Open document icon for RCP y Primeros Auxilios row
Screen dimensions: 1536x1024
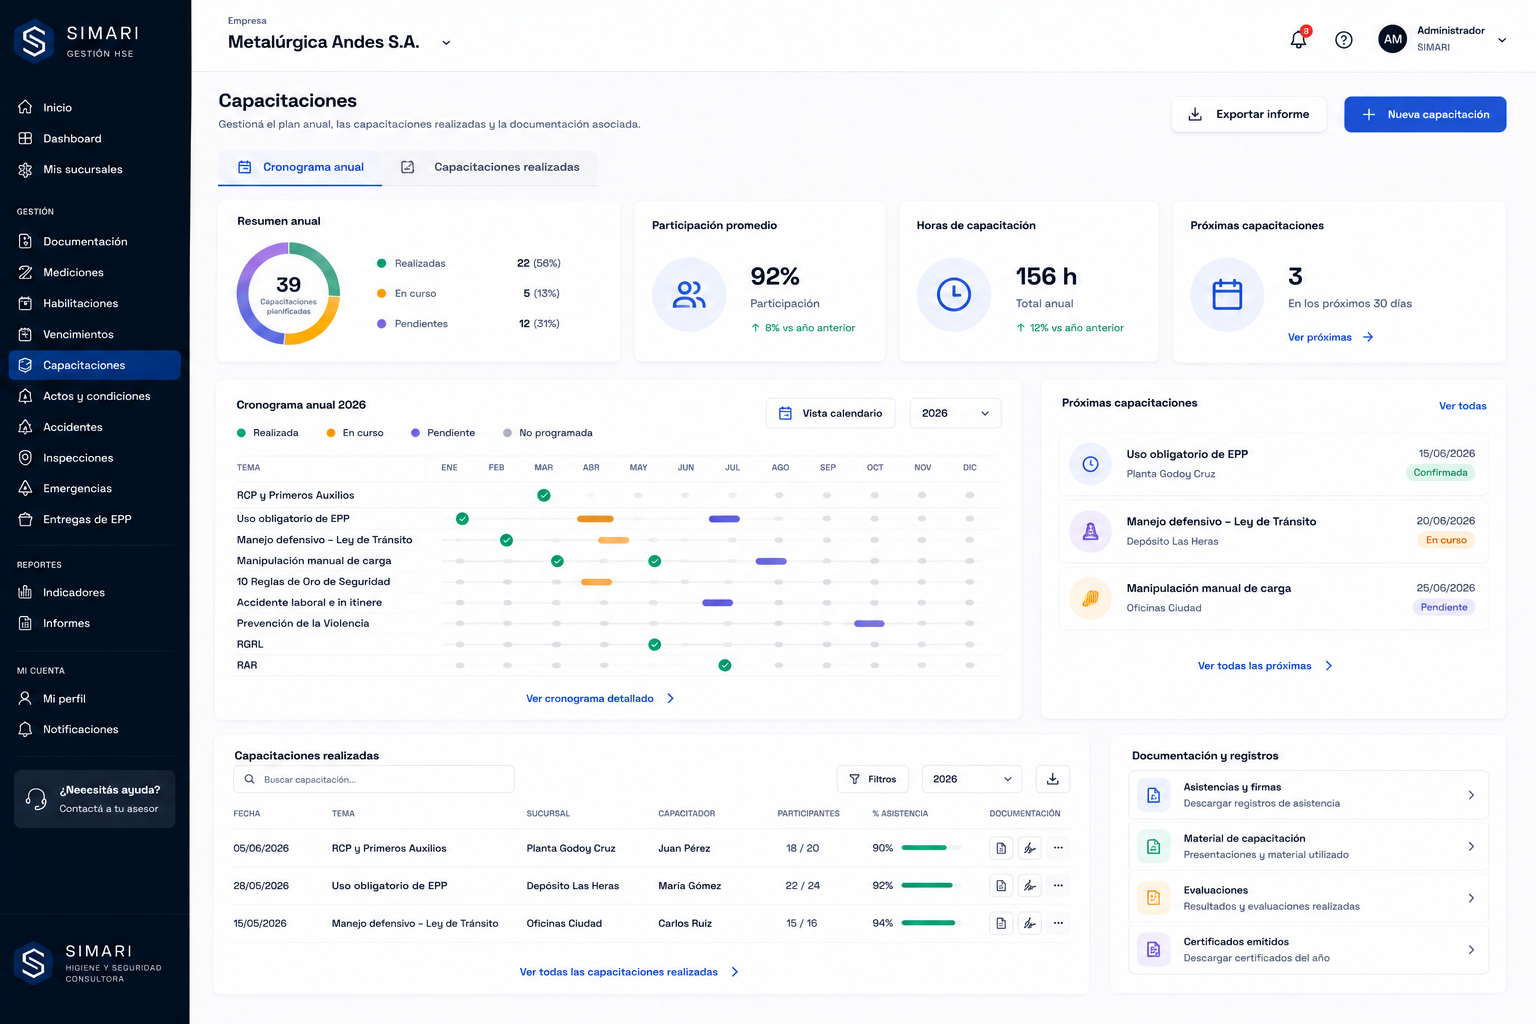click(1001, 848)
